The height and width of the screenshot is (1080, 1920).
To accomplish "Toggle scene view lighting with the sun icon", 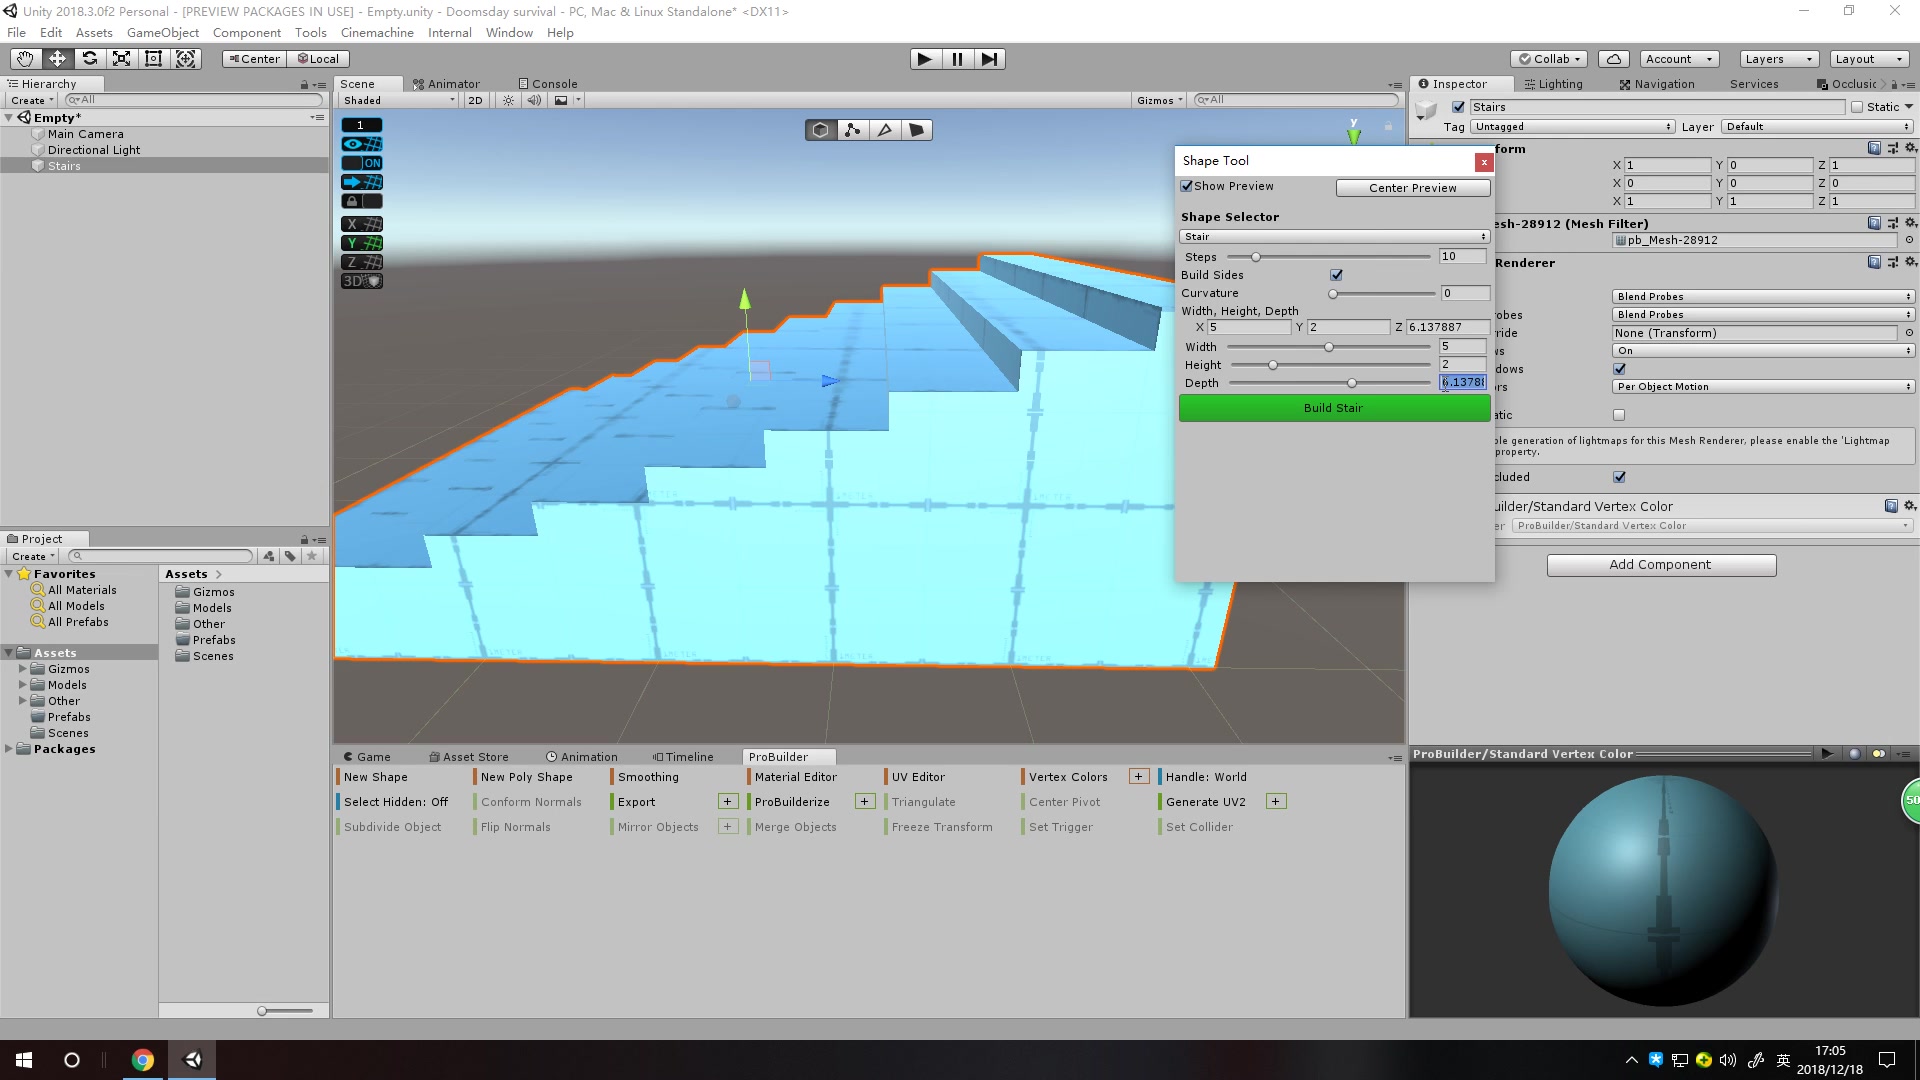I will (508, 100).
